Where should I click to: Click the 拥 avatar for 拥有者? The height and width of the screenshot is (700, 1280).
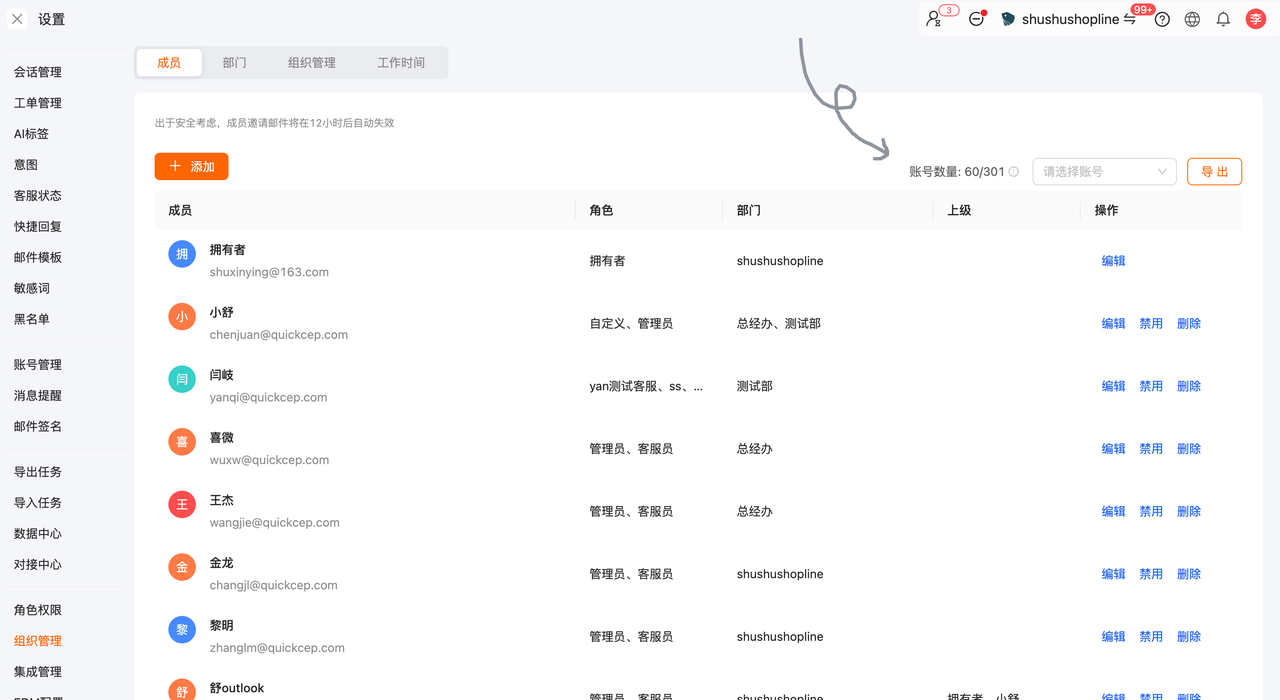[182, 255]
